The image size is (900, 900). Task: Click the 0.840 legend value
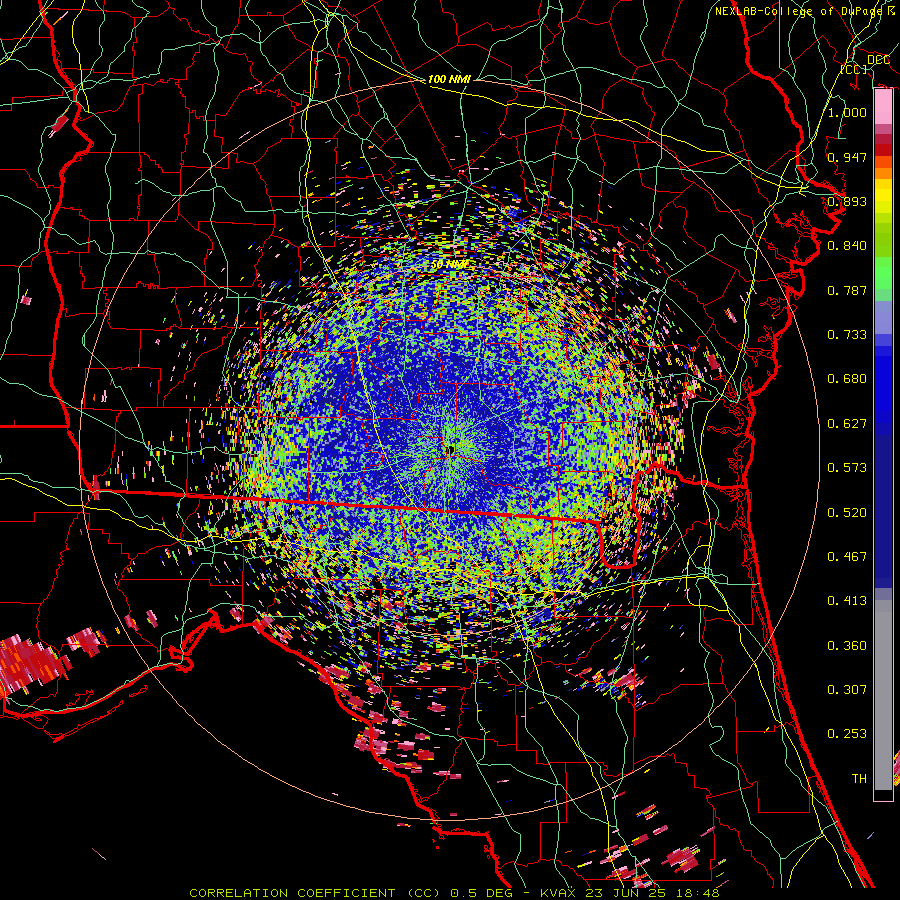[847, 245]
